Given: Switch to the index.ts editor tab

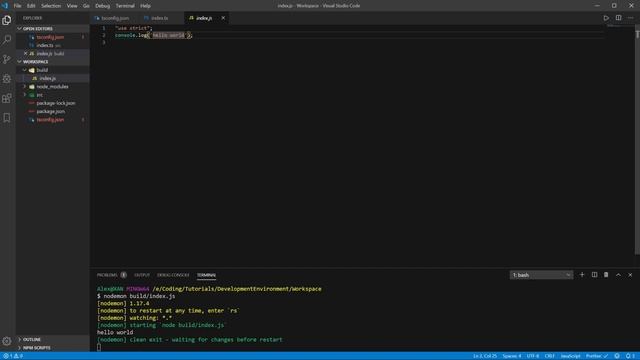Looking at the screenshot, I should pyautogui.click(x=159, y=18).
